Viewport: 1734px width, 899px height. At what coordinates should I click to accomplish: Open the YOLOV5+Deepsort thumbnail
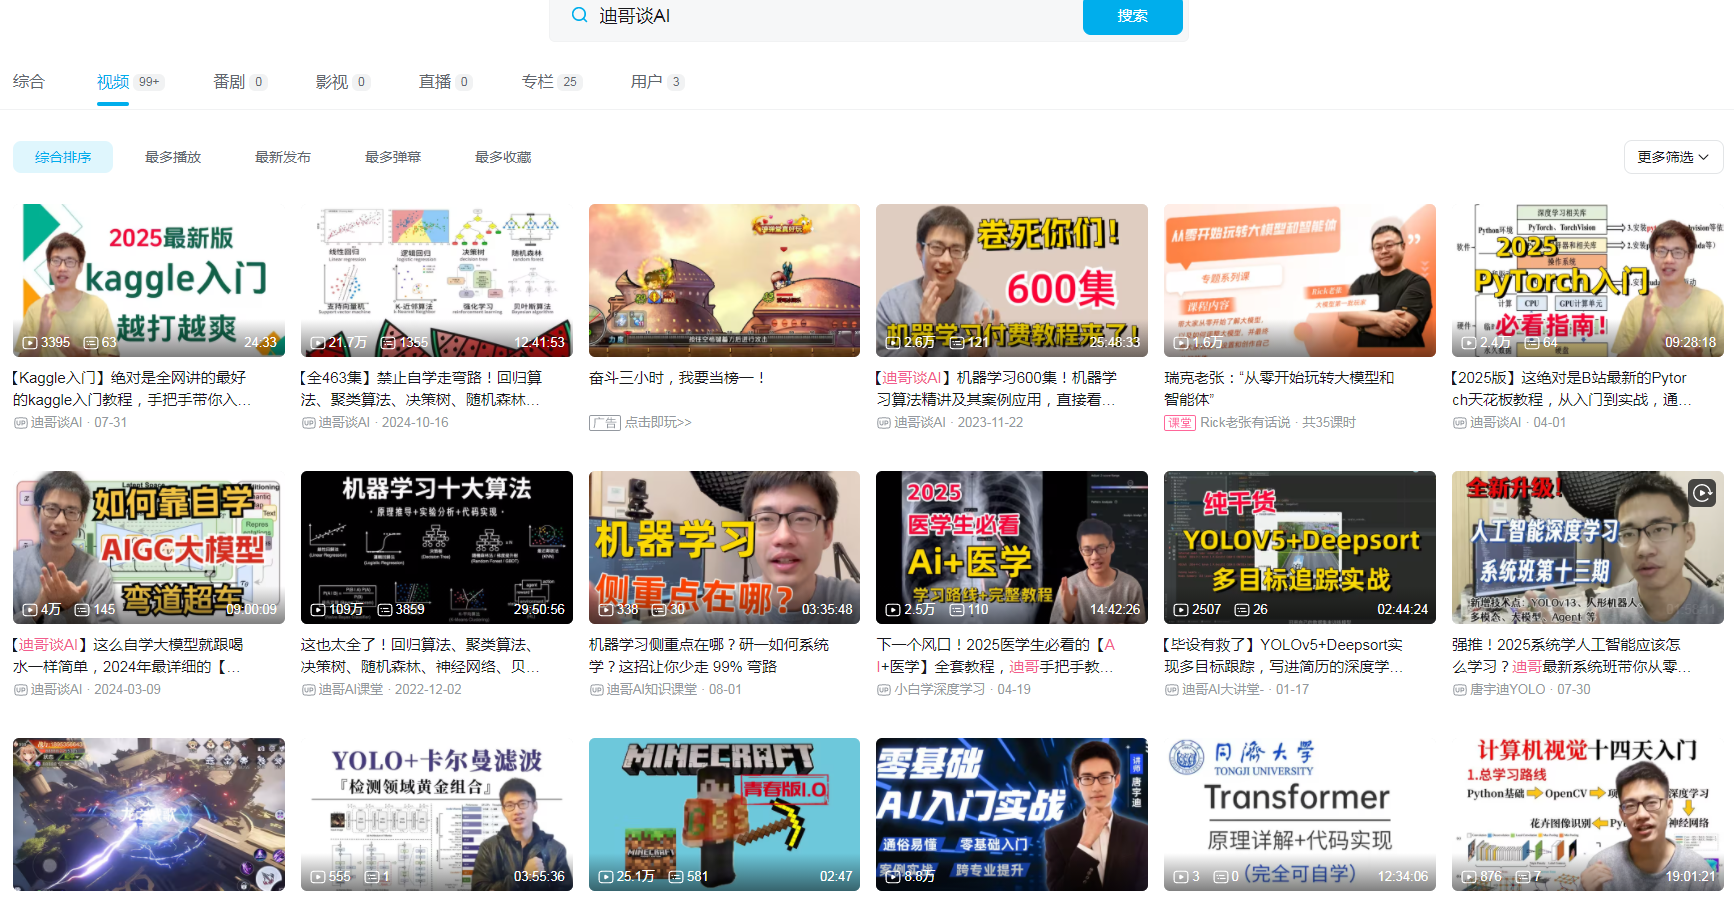coord(1300,547)
